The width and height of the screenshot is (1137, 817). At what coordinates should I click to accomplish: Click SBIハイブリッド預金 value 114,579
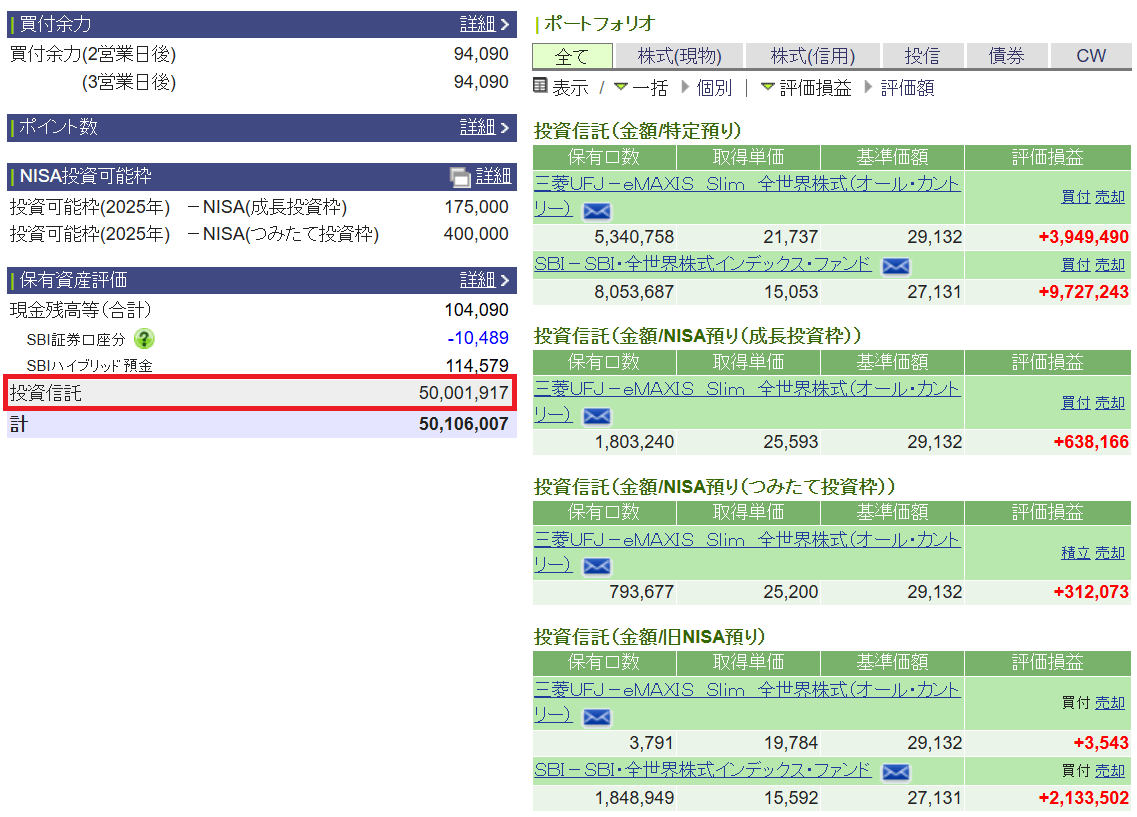point(477,365)
